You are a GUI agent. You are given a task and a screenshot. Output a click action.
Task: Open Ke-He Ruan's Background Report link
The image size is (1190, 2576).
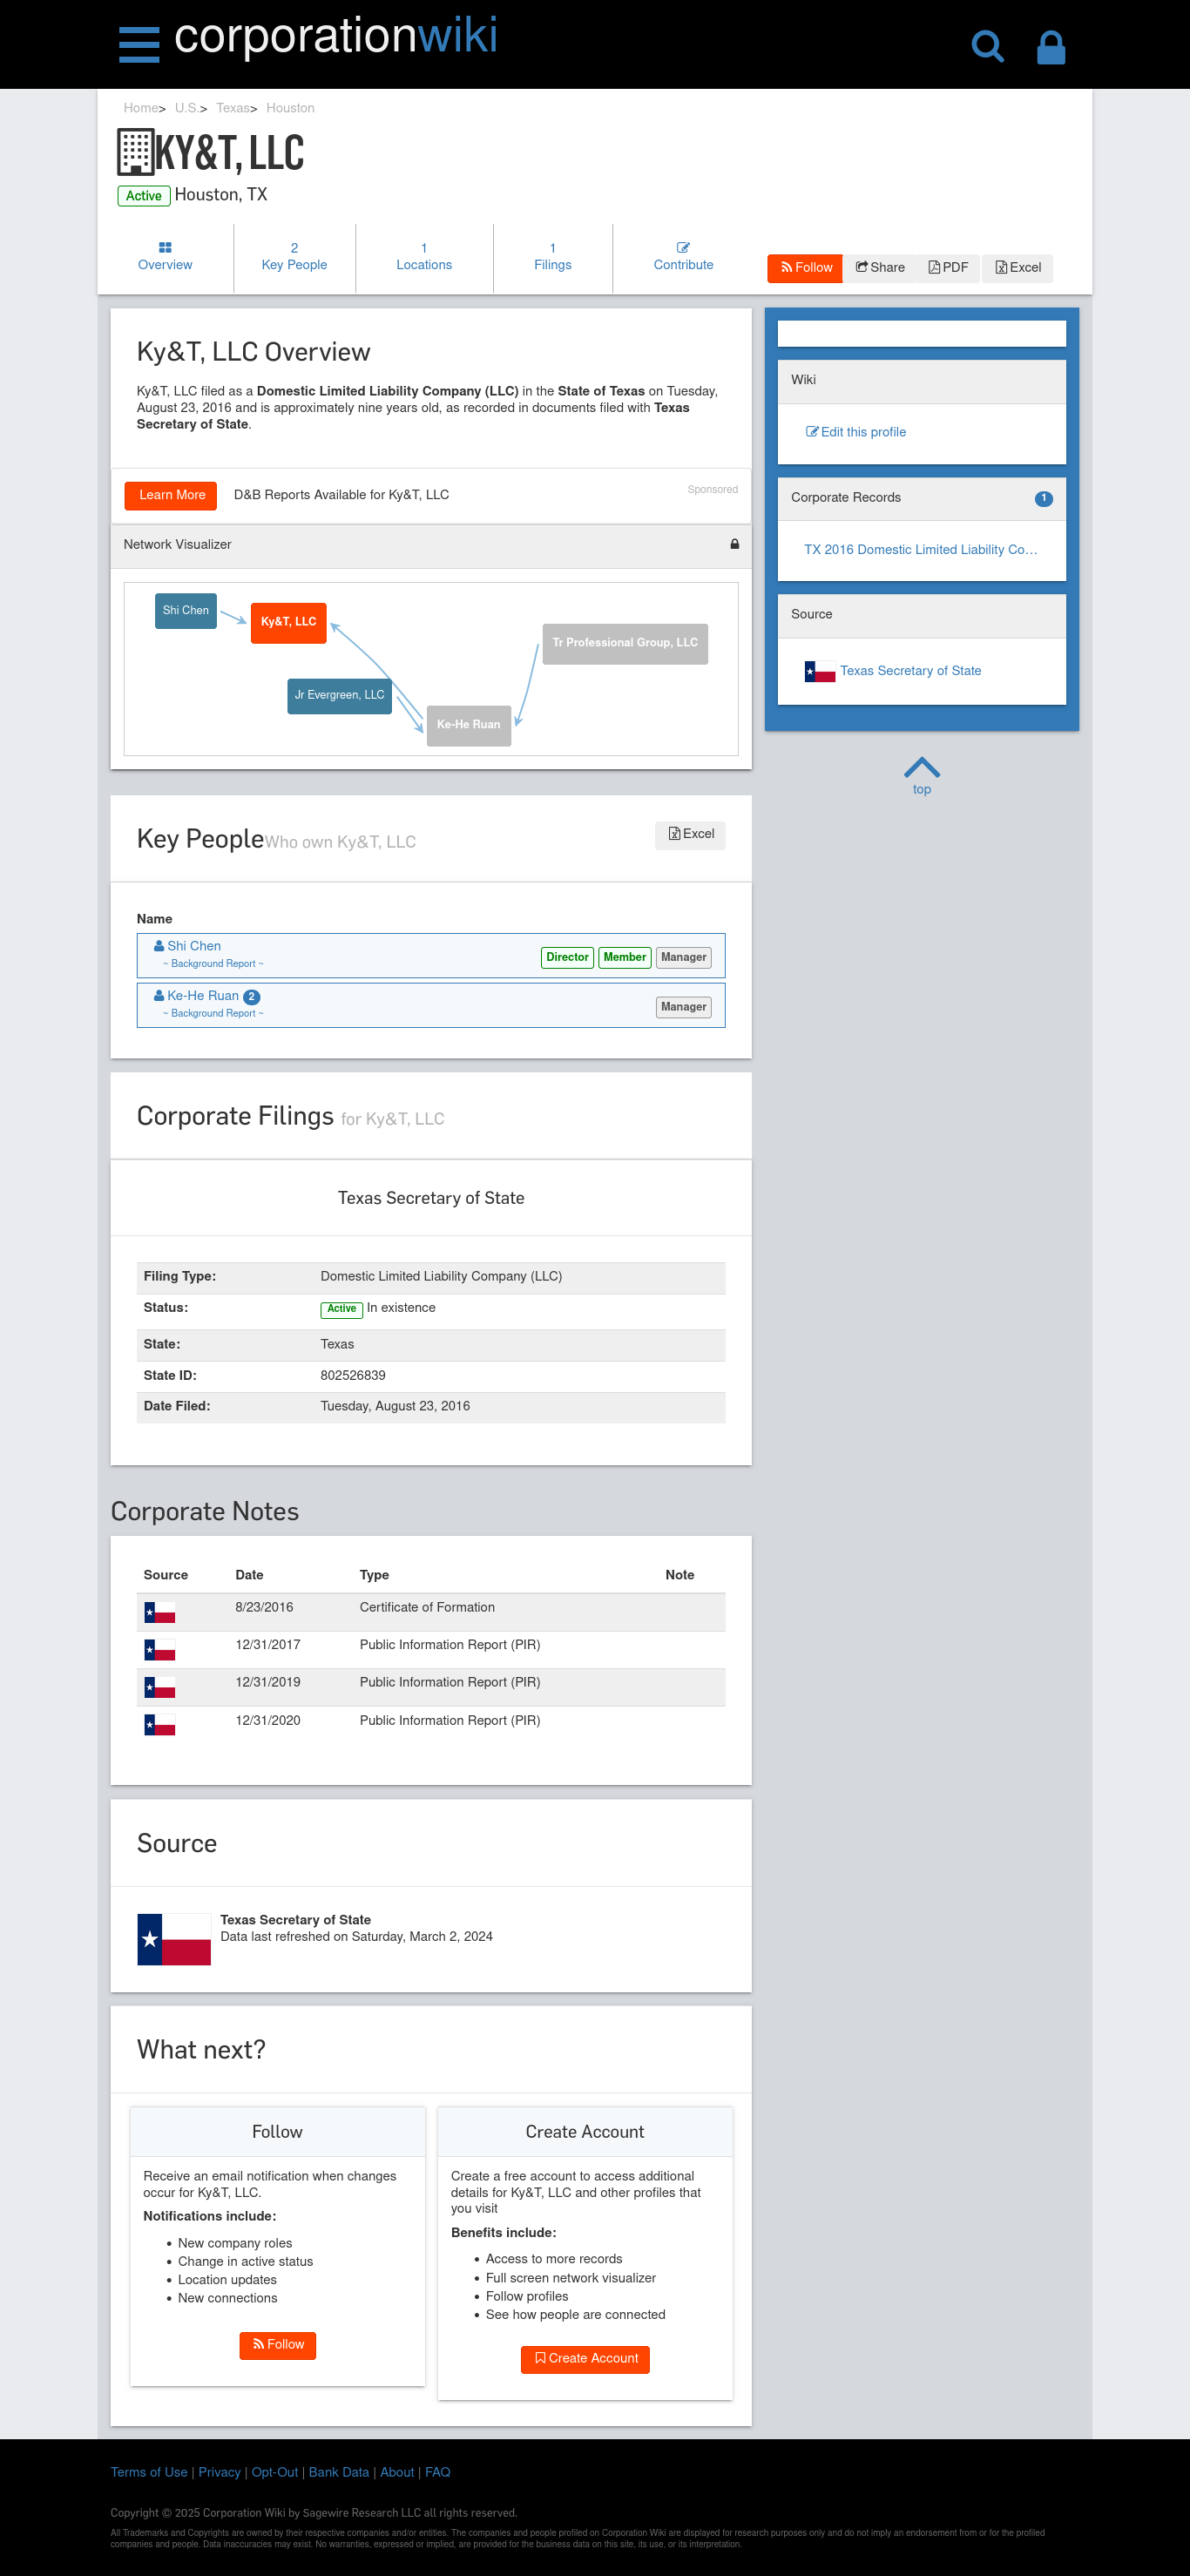click(213, 1014)
